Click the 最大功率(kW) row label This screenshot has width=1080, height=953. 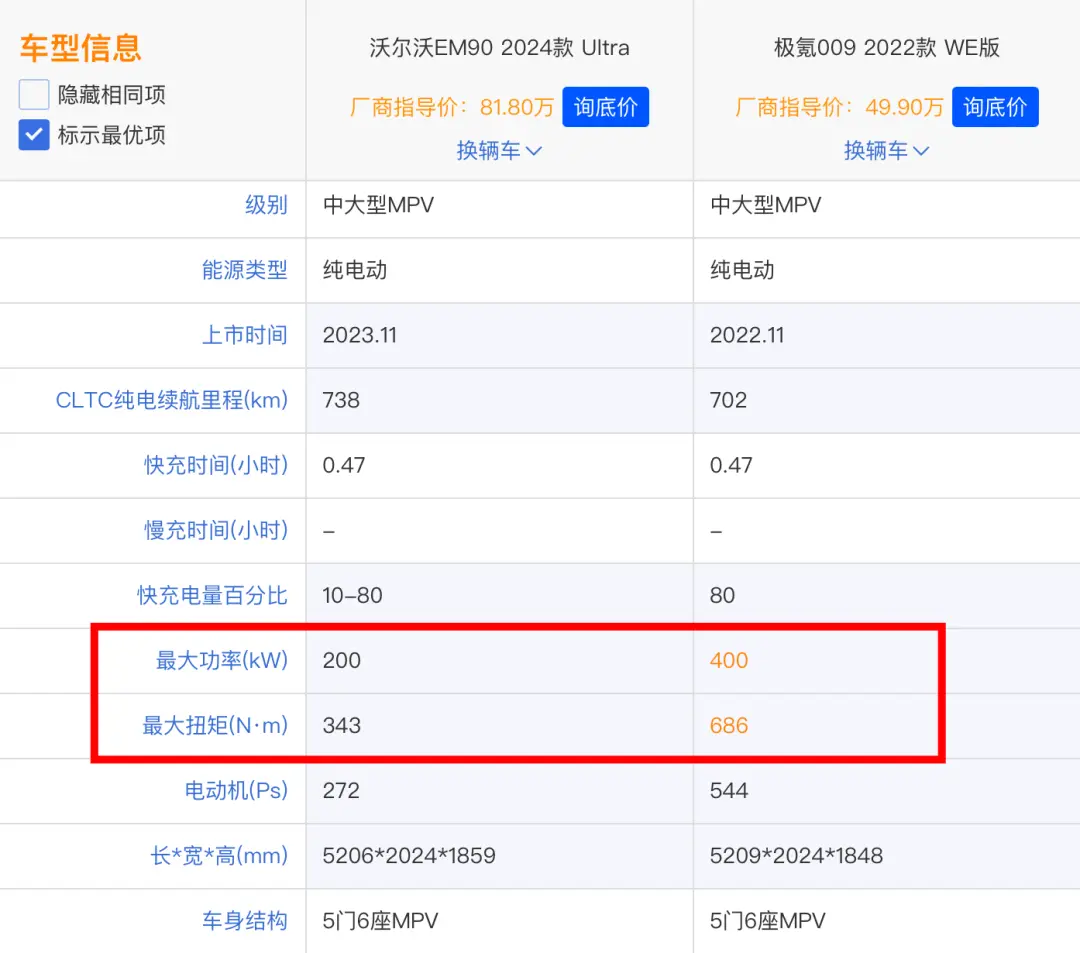[x=222, y=660]
